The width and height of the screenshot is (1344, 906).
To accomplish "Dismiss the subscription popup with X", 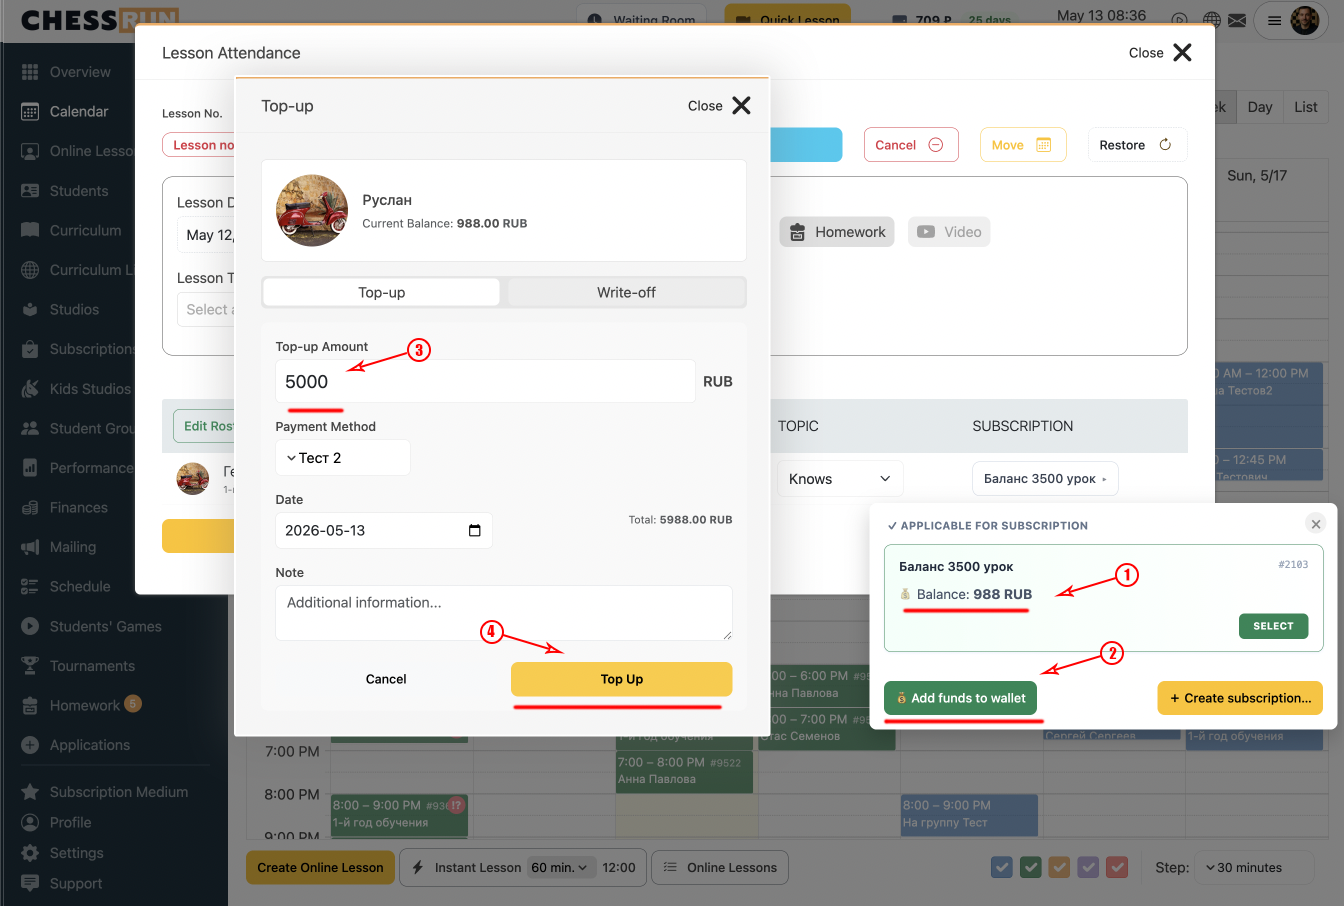I will (x=1316, y=524).
